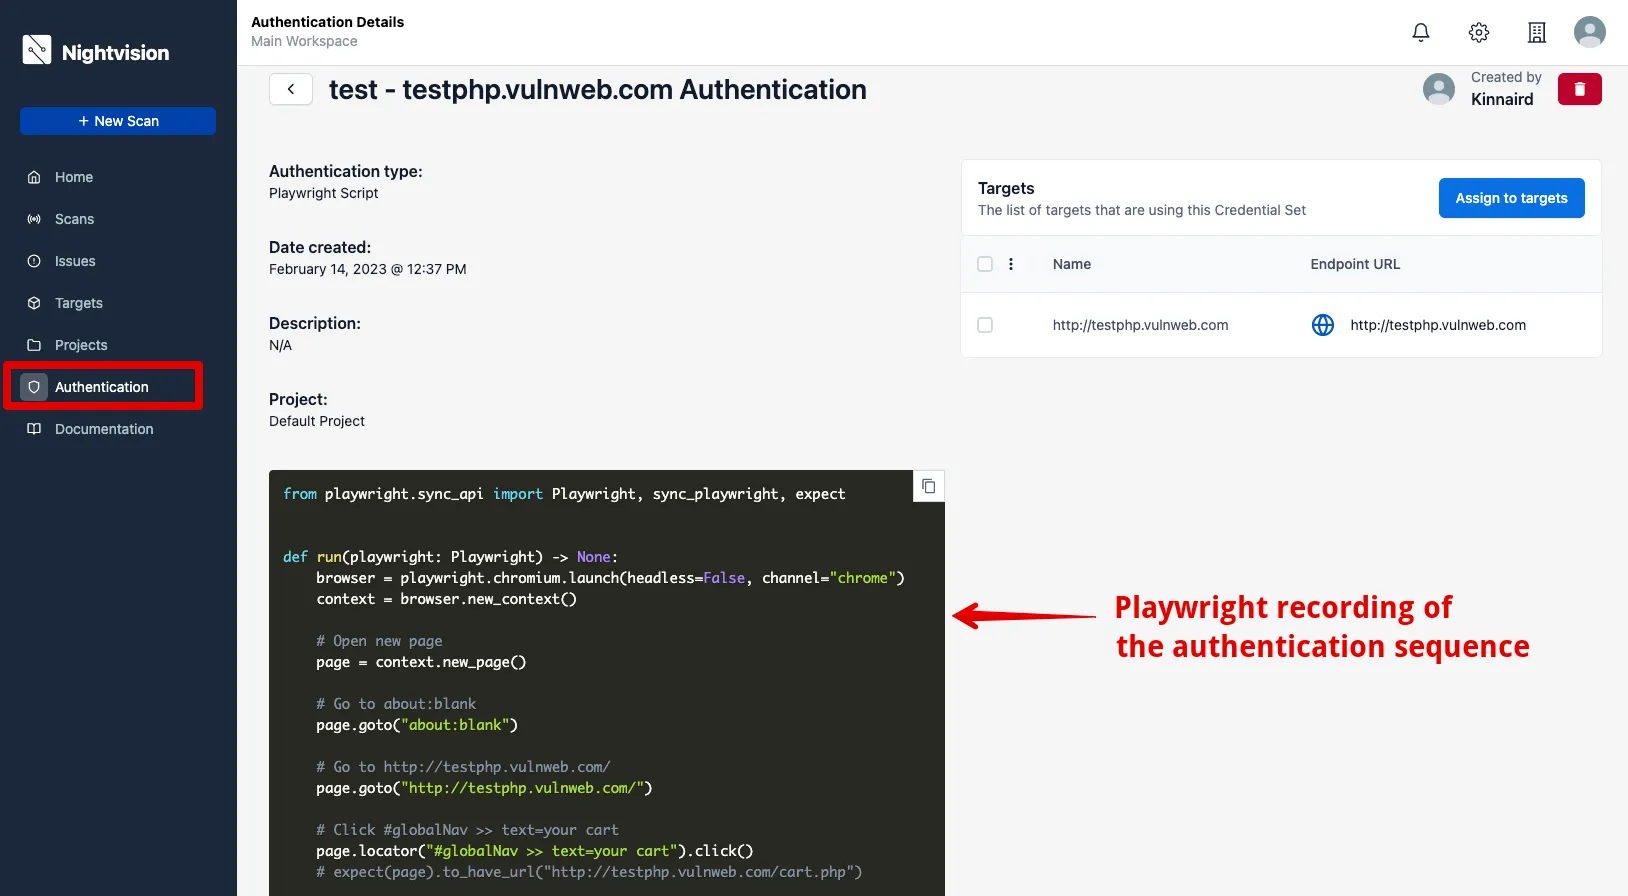Click the Name column header

pos(1072,264)
